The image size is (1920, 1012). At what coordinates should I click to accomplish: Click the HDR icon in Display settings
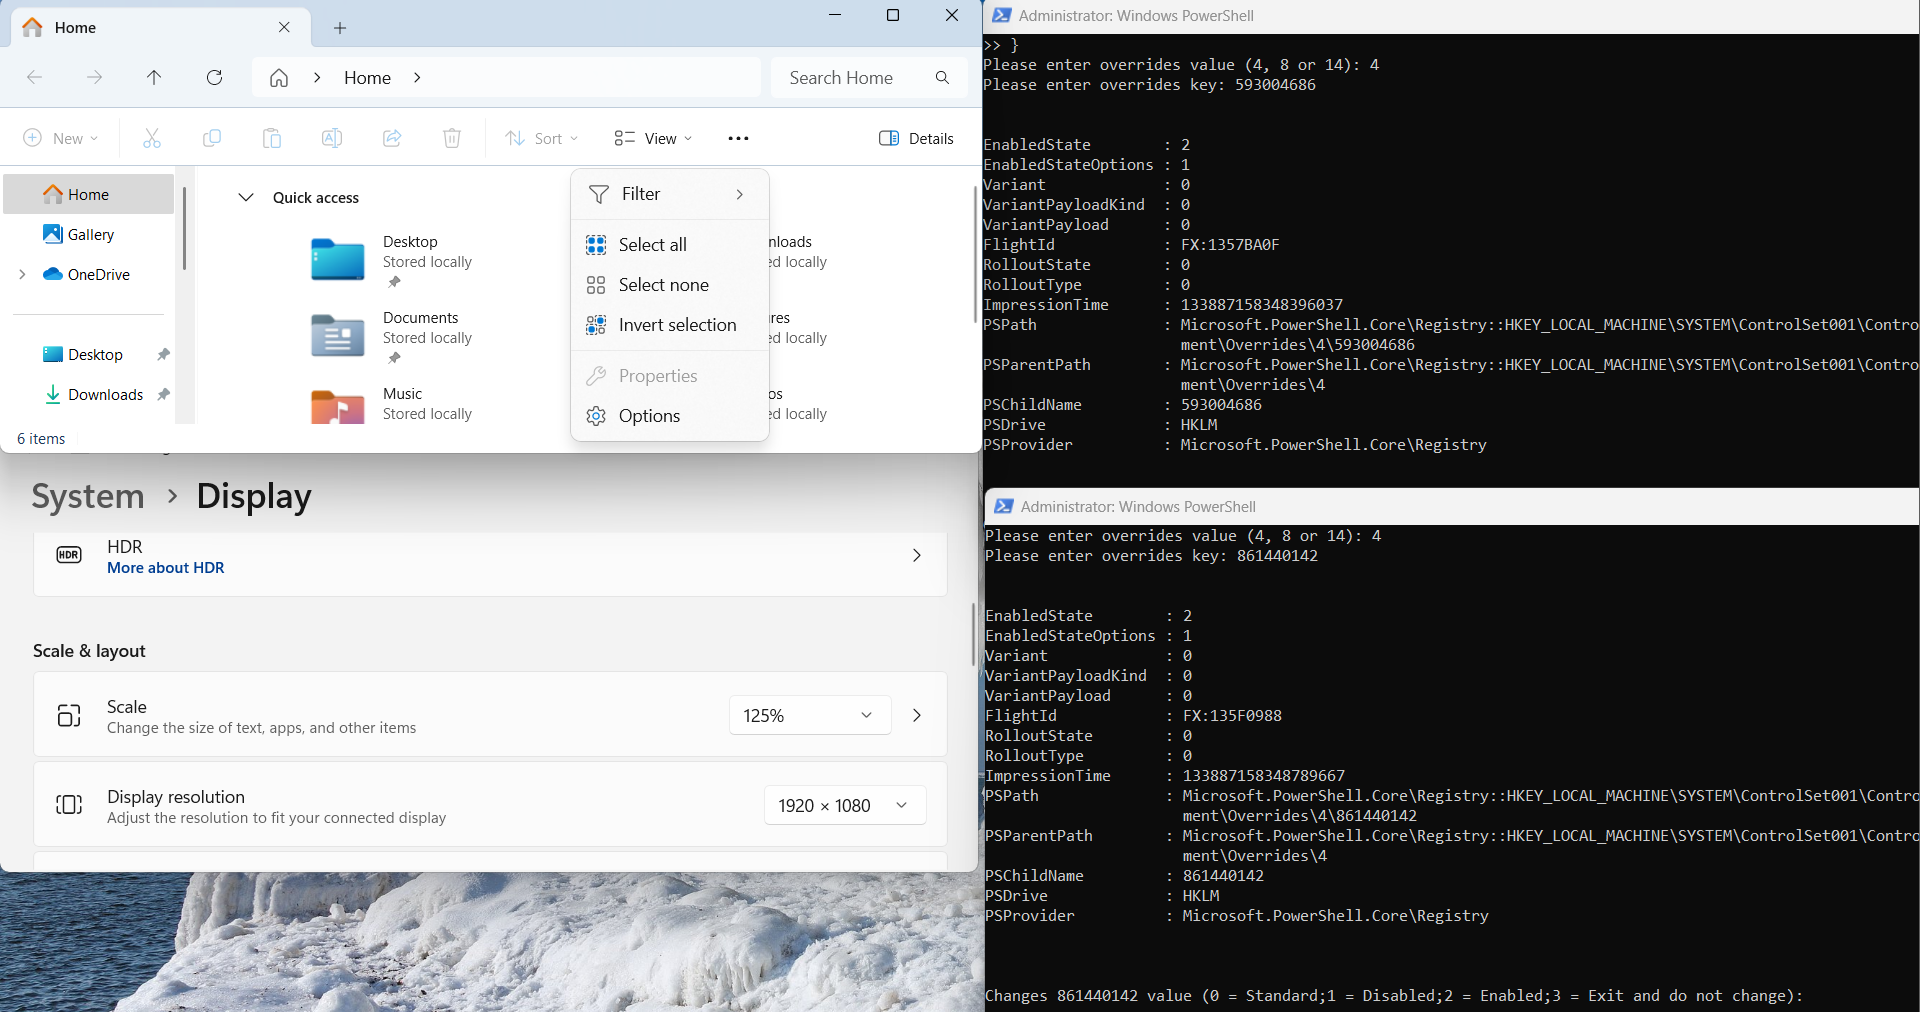coord(69,556)
